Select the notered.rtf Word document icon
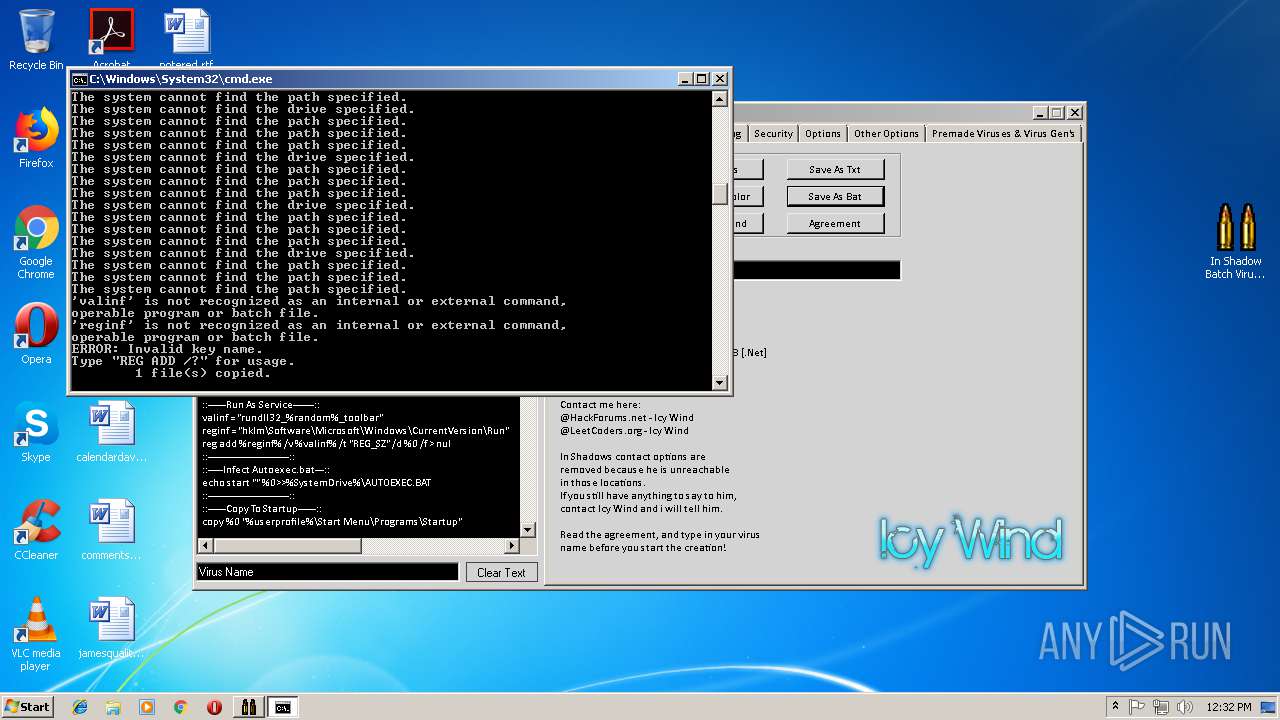The height and width of the screenshot is (720, 1280). tap(186, 36)
